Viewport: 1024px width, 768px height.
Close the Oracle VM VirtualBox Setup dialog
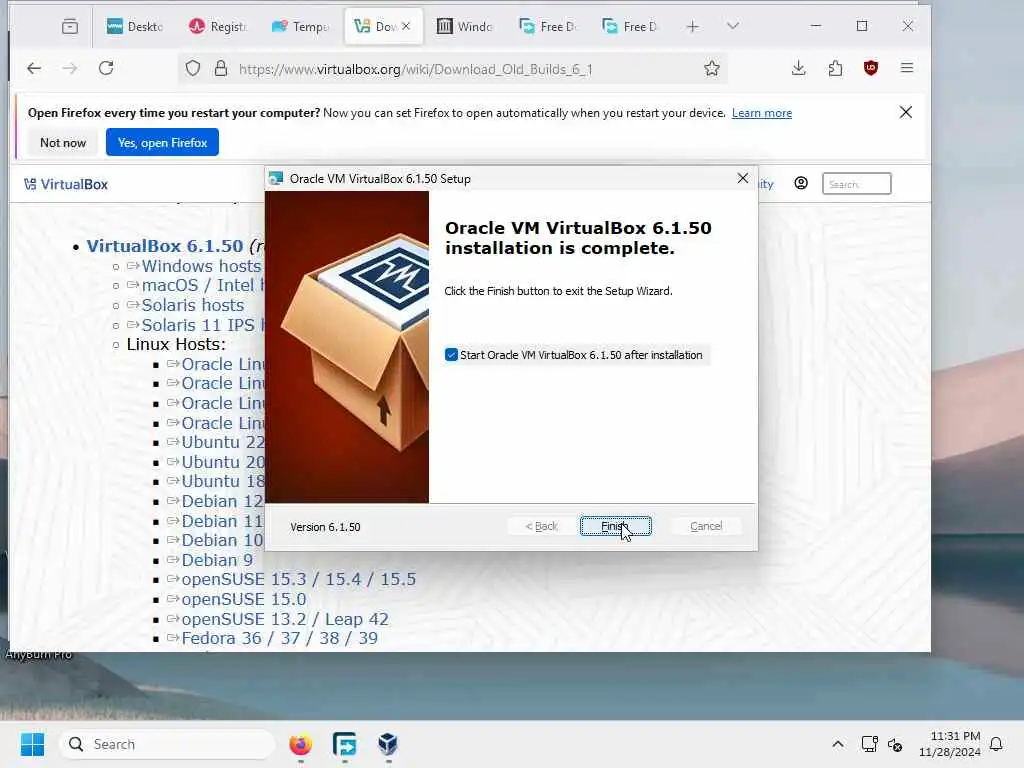pyautogui.click(x=743, y=178)
